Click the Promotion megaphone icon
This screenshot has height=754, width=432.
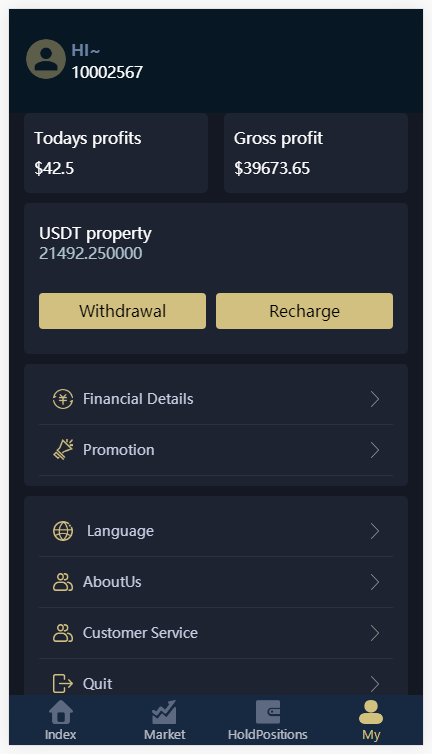[x=63, y=450]
